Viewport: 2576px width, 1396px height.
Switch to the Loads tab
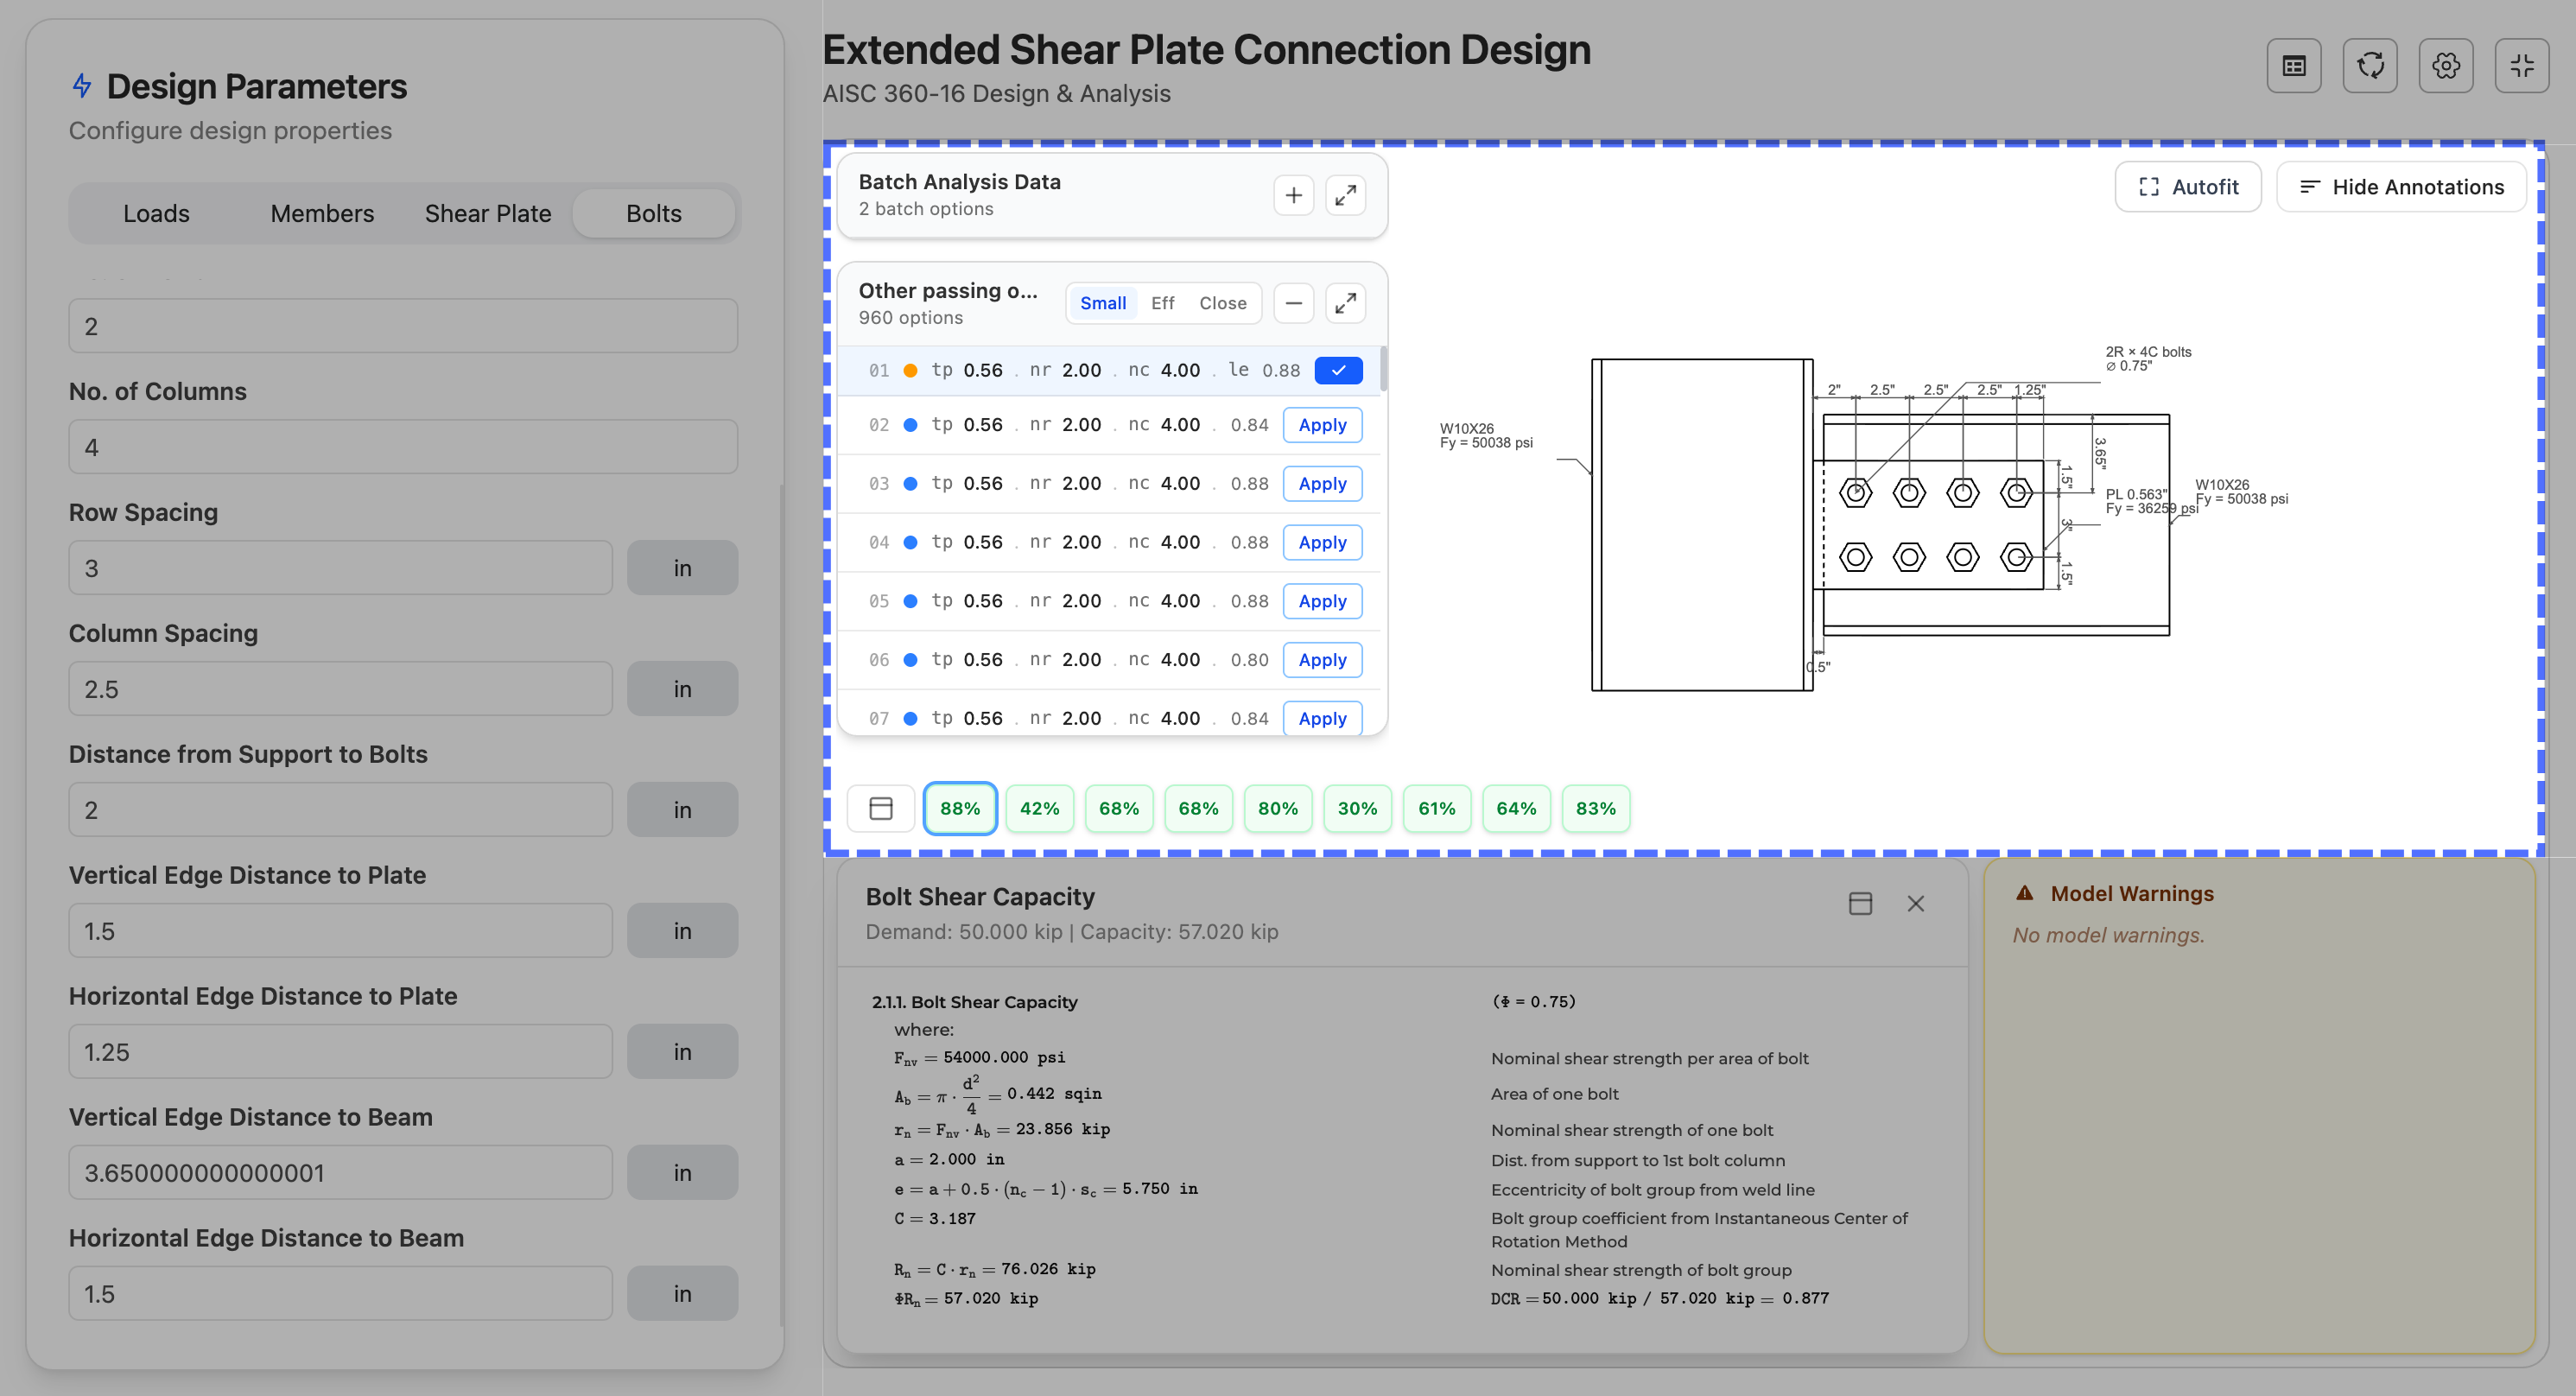click(156, 213)
